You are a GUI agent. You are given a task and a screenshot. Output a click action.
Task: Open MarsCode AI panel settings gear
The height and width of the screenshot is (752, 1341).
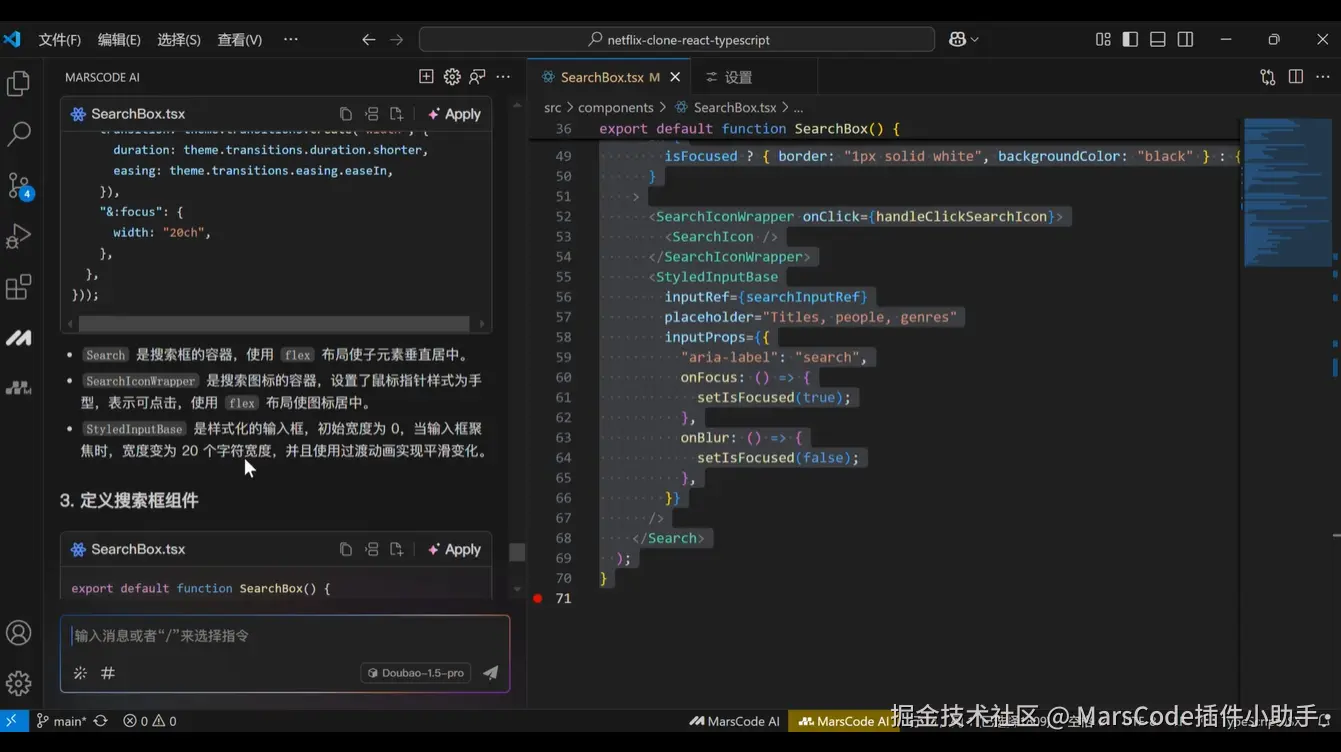[x=452, y=77]
